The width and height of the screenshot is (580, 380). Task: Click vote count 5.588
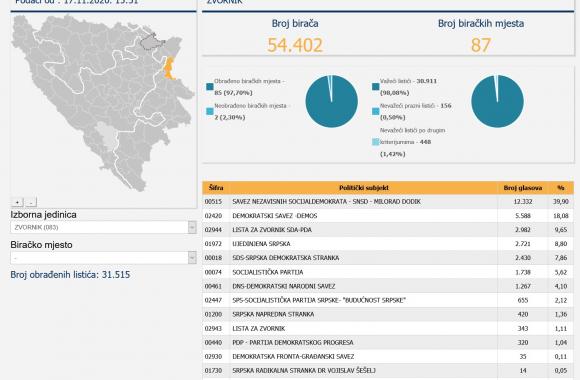[x=523, y=216]
